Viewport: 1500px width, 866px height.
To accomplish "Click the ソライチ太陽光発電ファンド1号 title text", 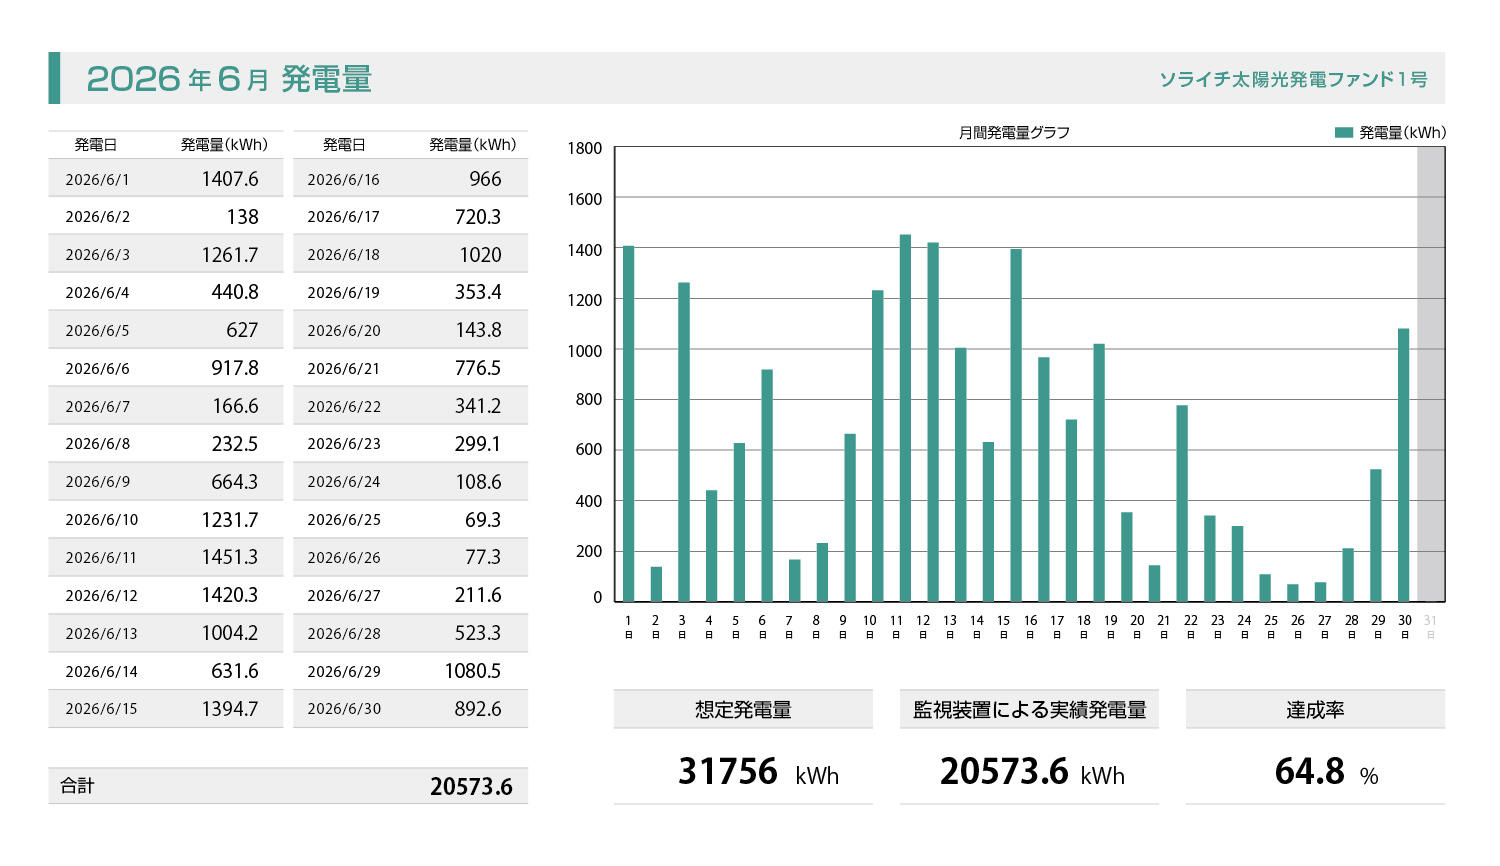I will (x=1293, y=79).
